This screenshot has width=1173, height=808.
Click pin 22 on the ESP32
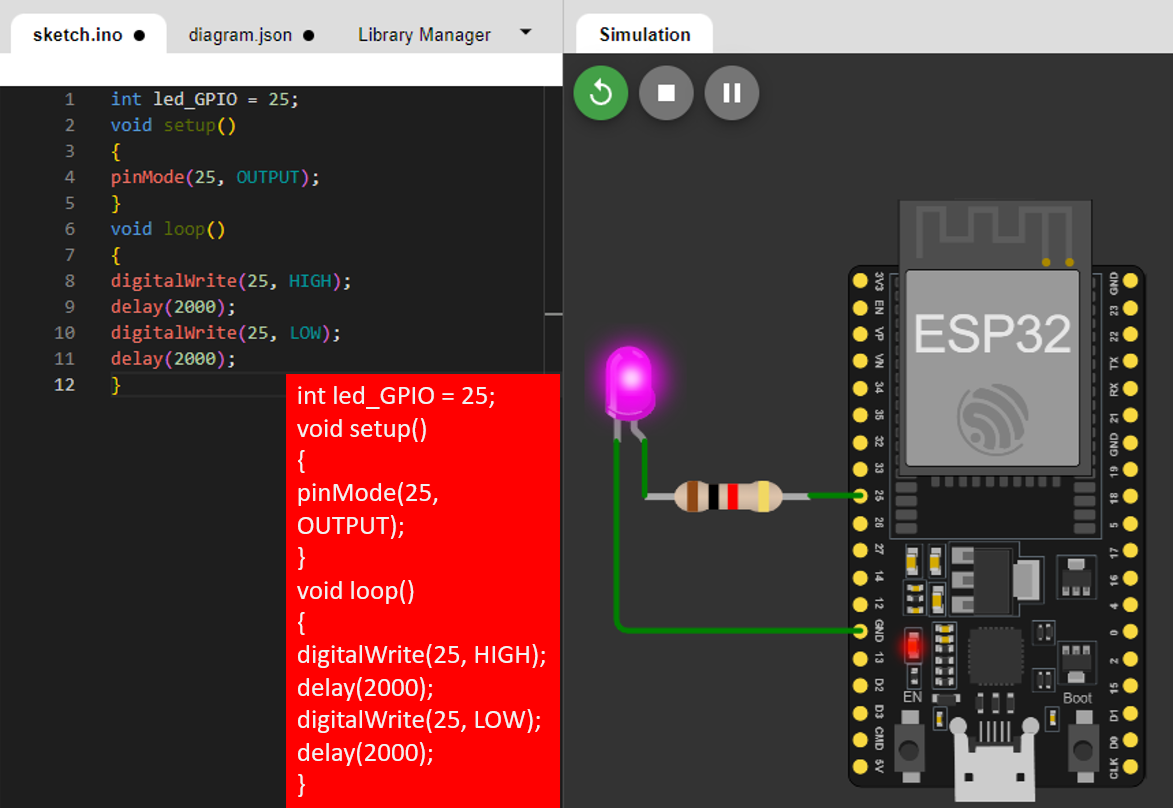tap(1130, 334)
